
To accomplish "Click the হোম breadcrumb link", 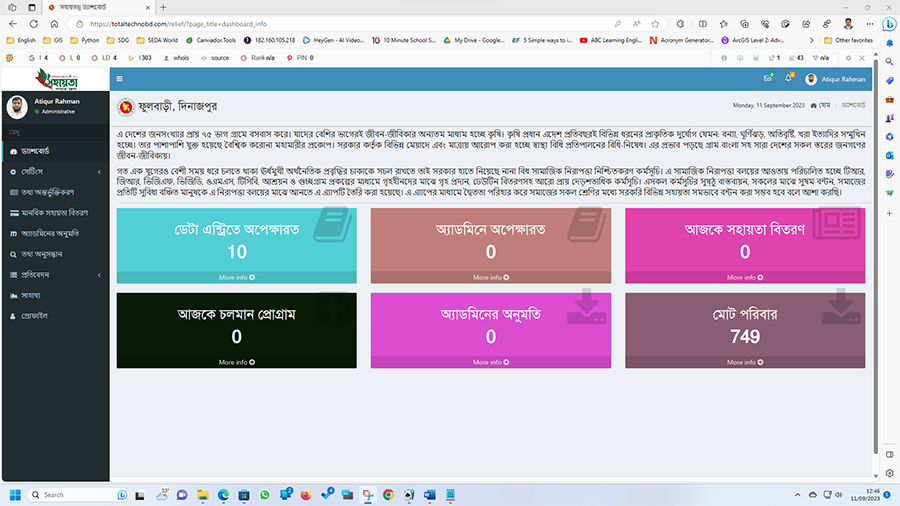I will point(821,105).
